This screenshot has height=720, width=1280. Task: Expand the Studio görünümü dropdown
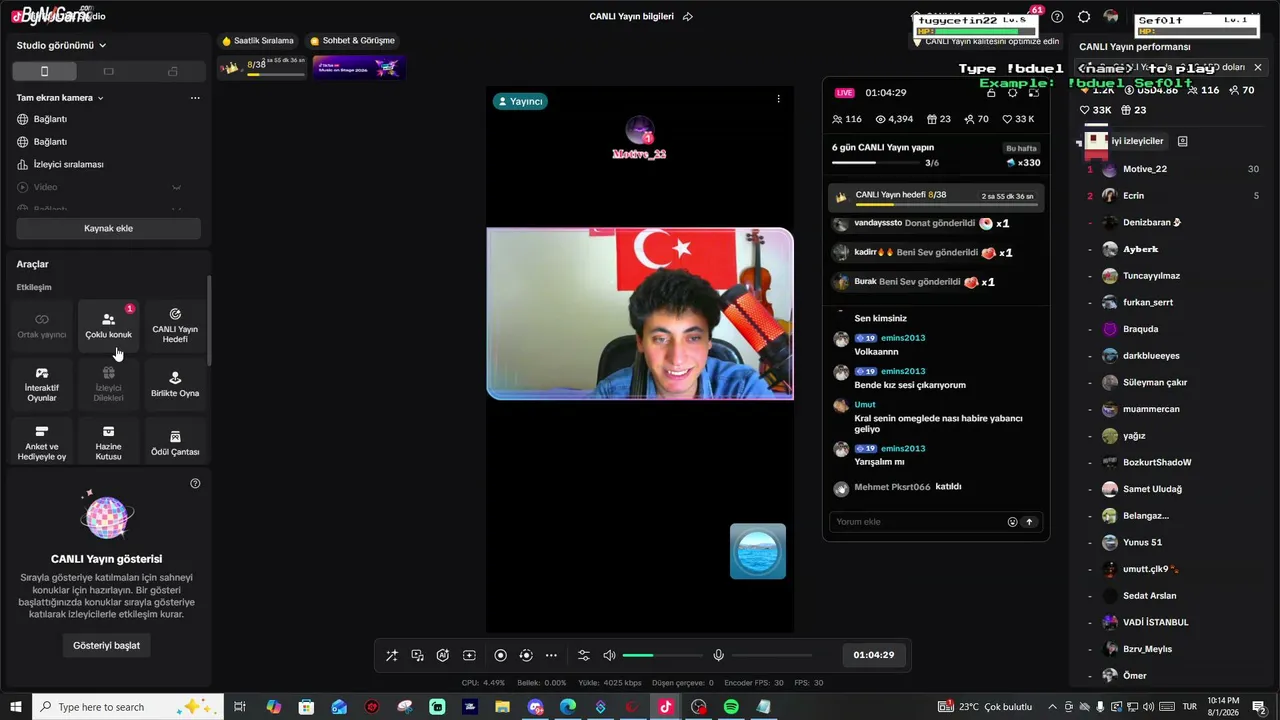coord(62,45)
